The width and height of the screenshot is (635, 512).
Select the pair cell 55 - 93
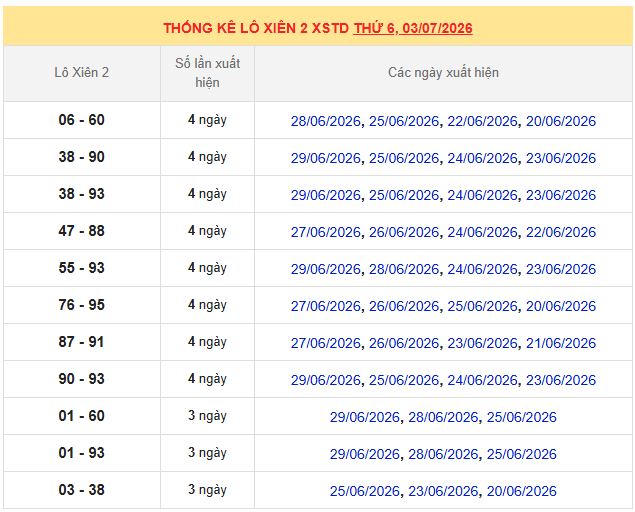point(82,268)
